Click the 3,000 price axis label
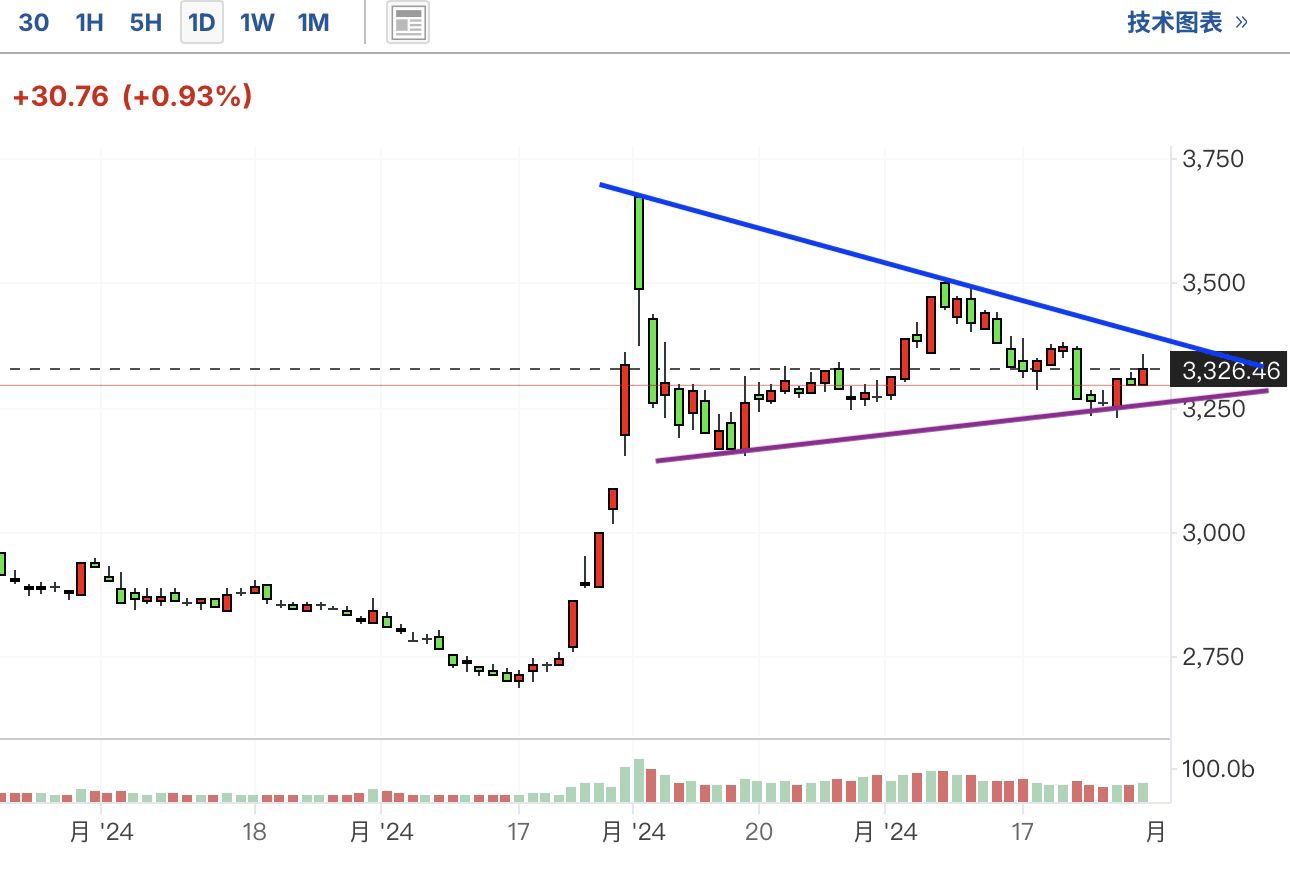The height and width of the screenshot is (870, 1290). [x=1213, y=532]
